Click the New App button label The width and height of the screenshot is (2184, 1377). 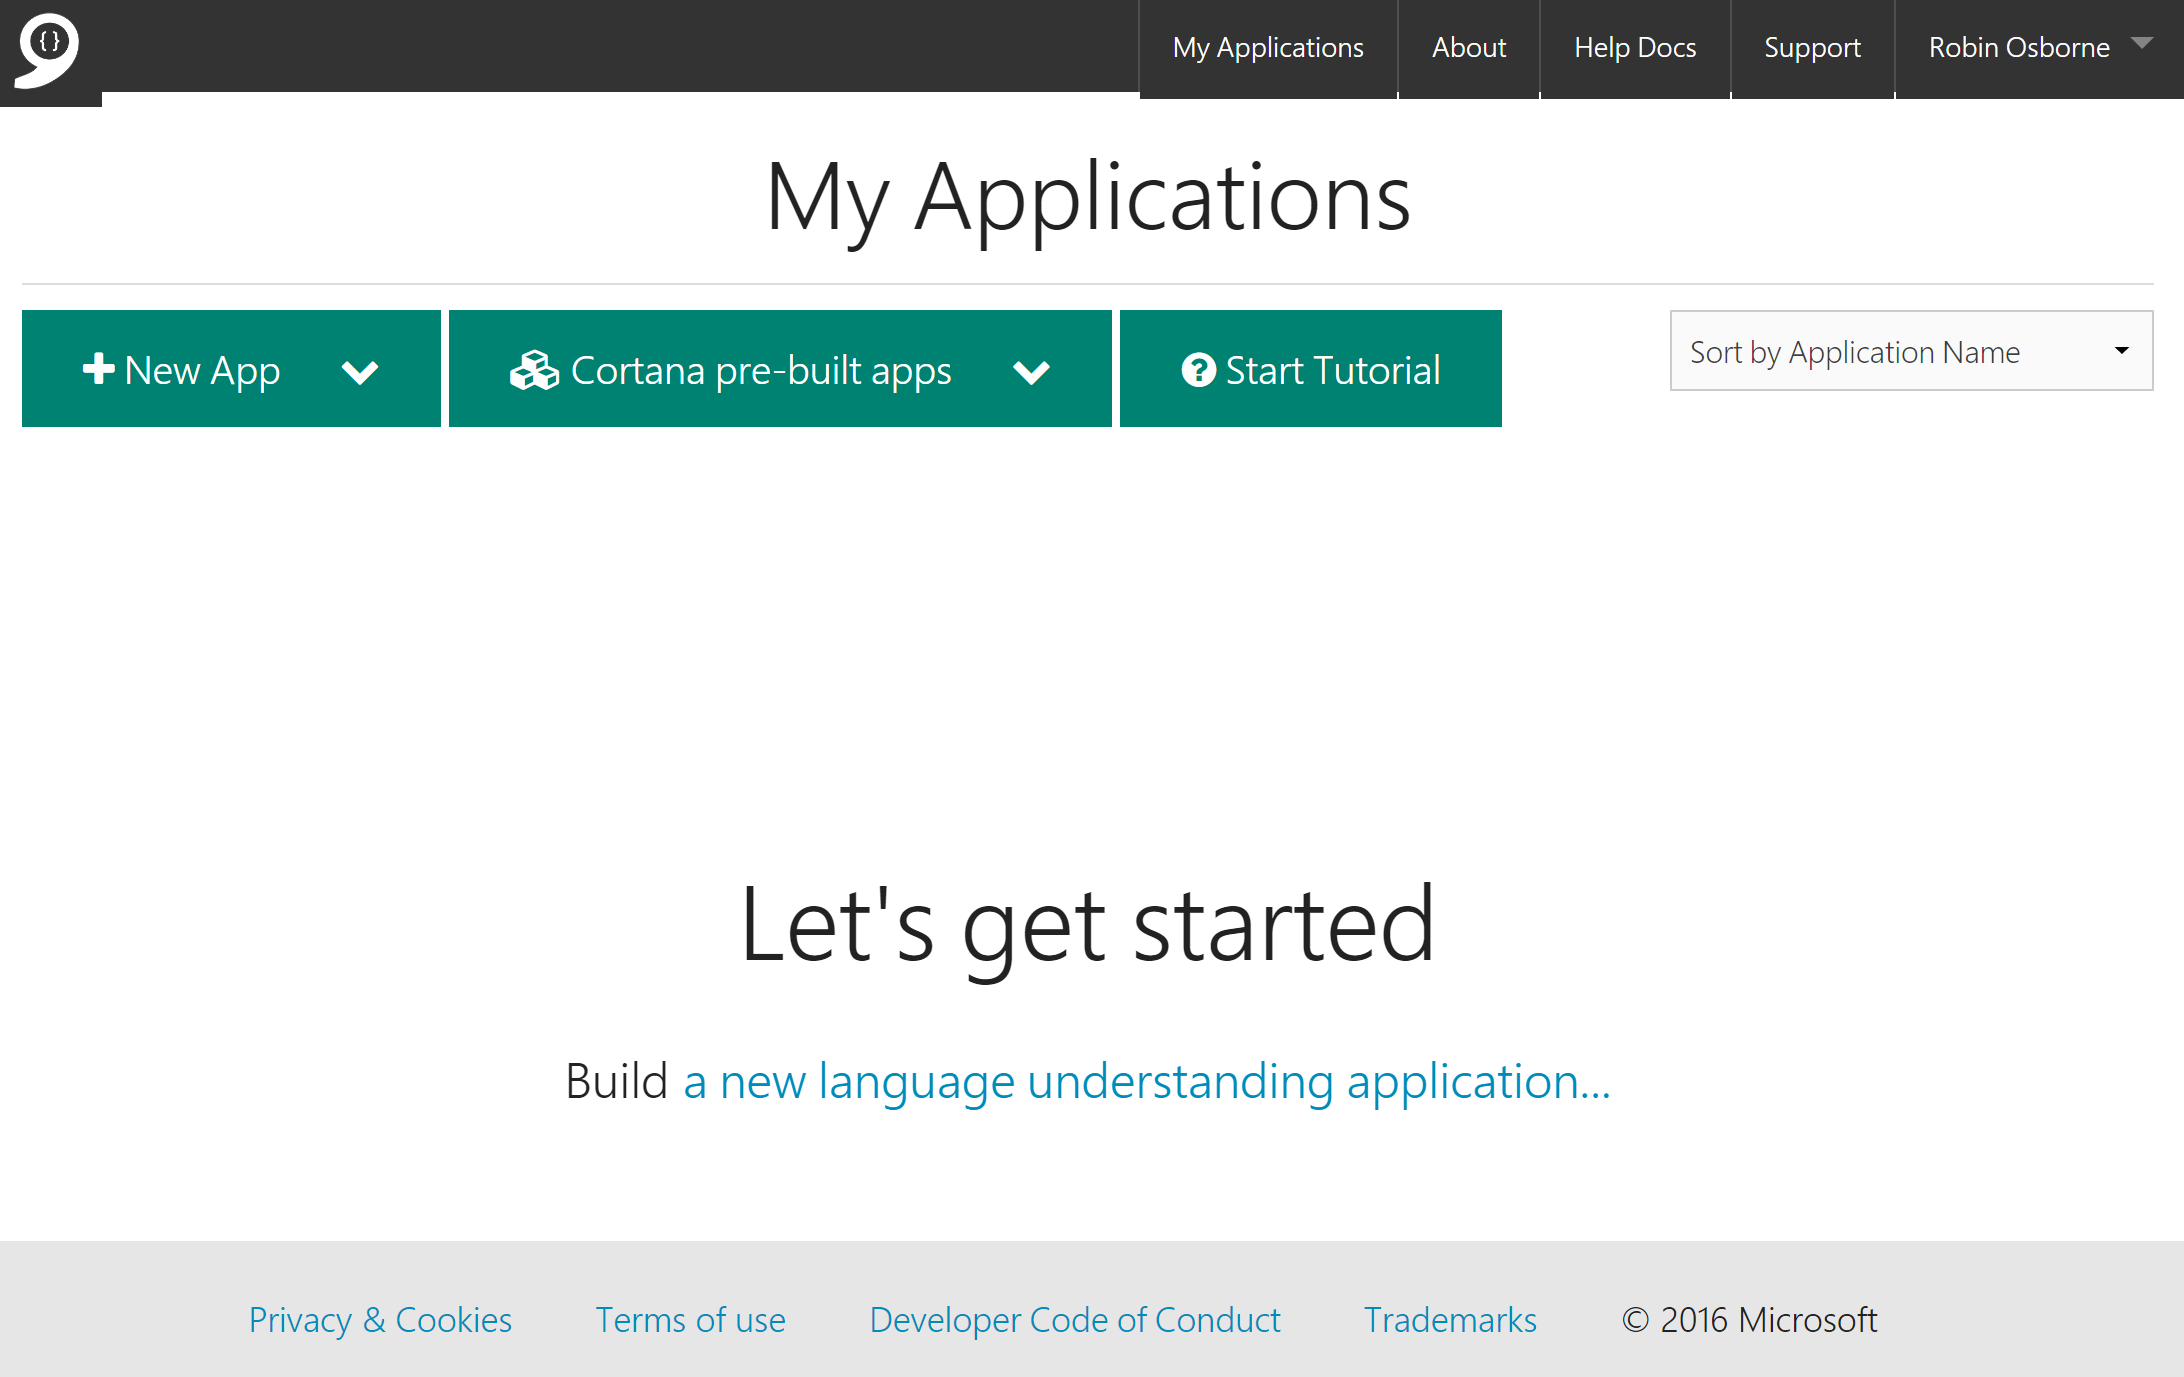click(202, 370)
